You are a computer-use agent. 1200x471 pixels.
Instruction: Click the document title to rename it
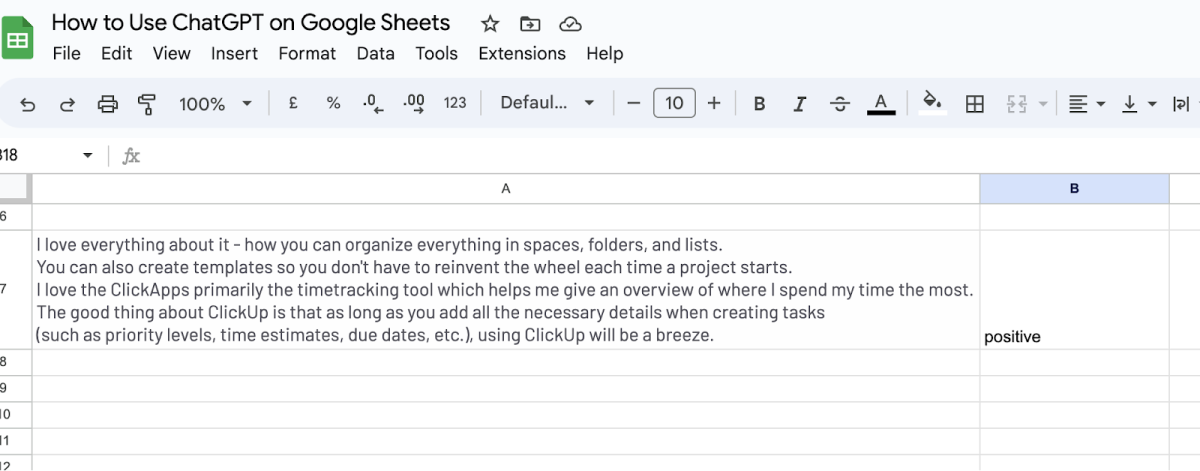click(x=251, y=23)
